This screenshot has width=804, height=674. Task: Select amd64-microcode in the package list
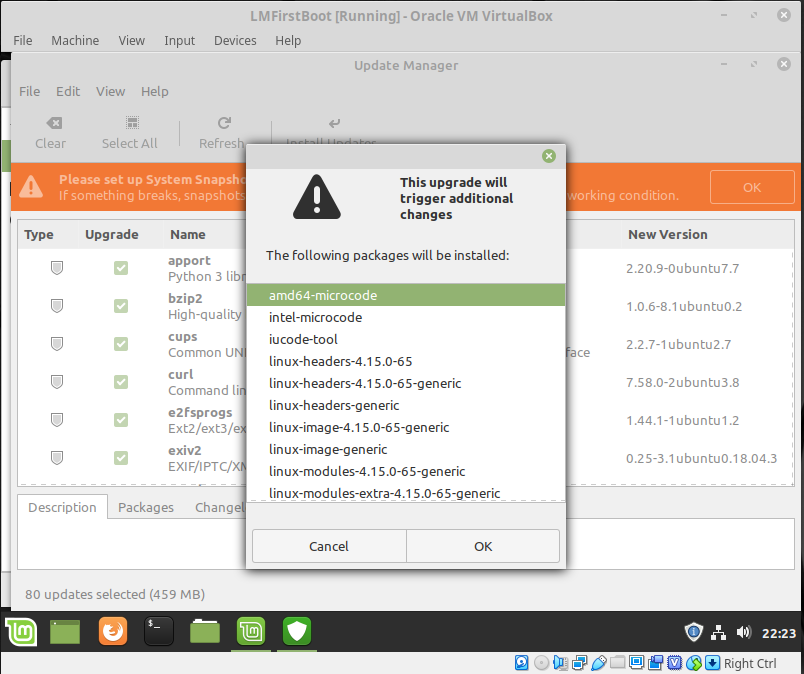coord(406,295)
